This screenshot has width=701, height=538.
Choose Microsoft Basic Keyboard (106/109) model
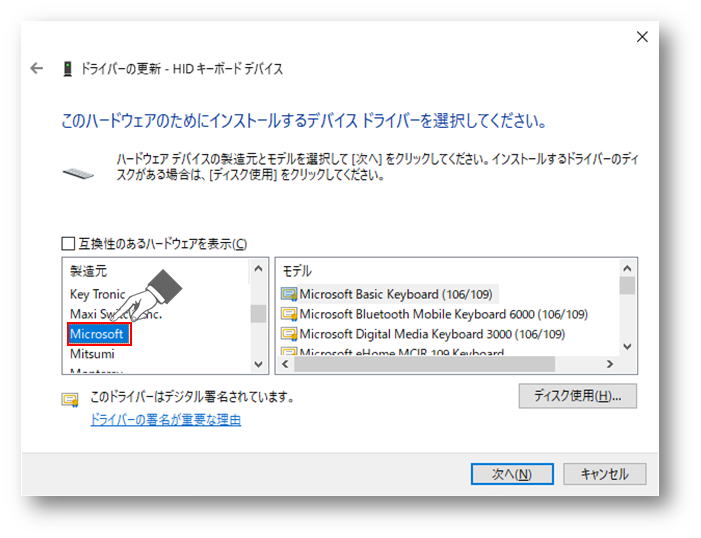click(396, 294)
